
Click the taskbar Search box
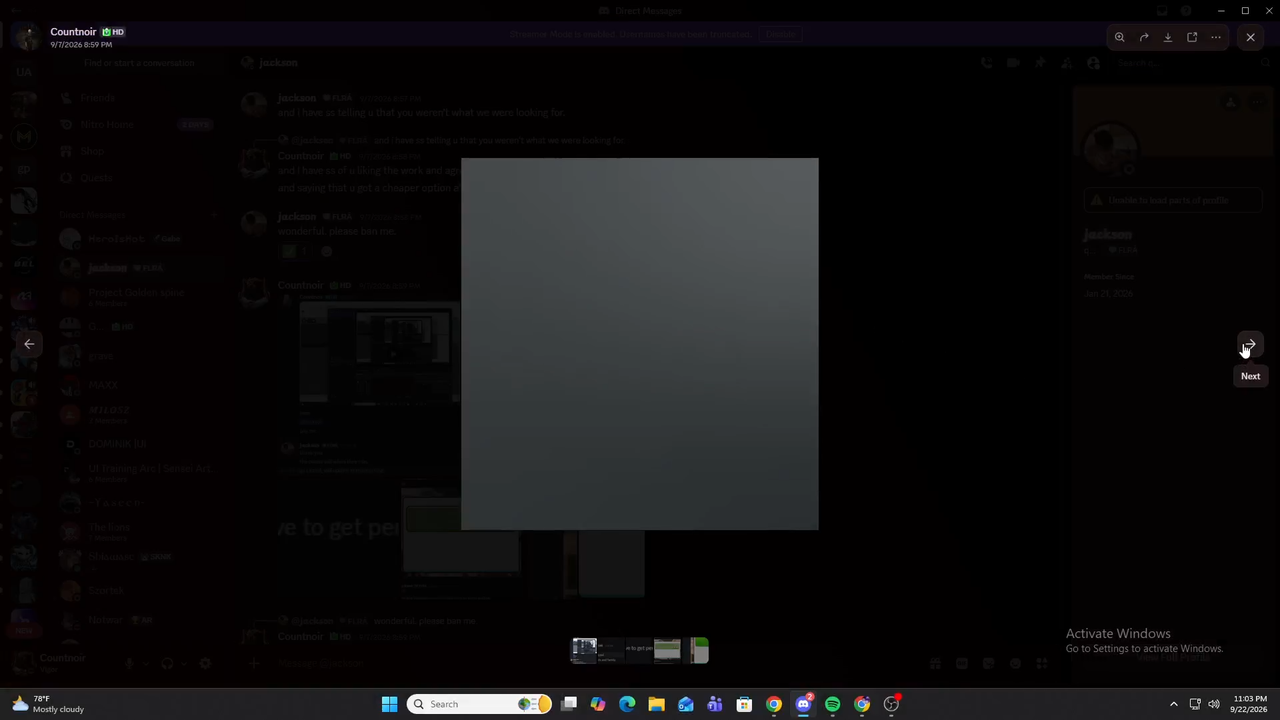(481, 704)
